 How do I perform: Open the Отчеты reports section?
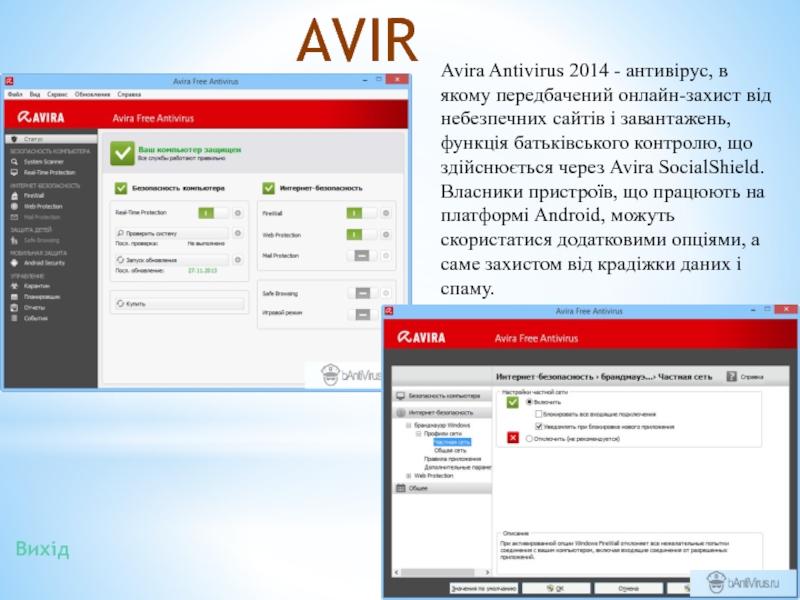pos(34,308)
